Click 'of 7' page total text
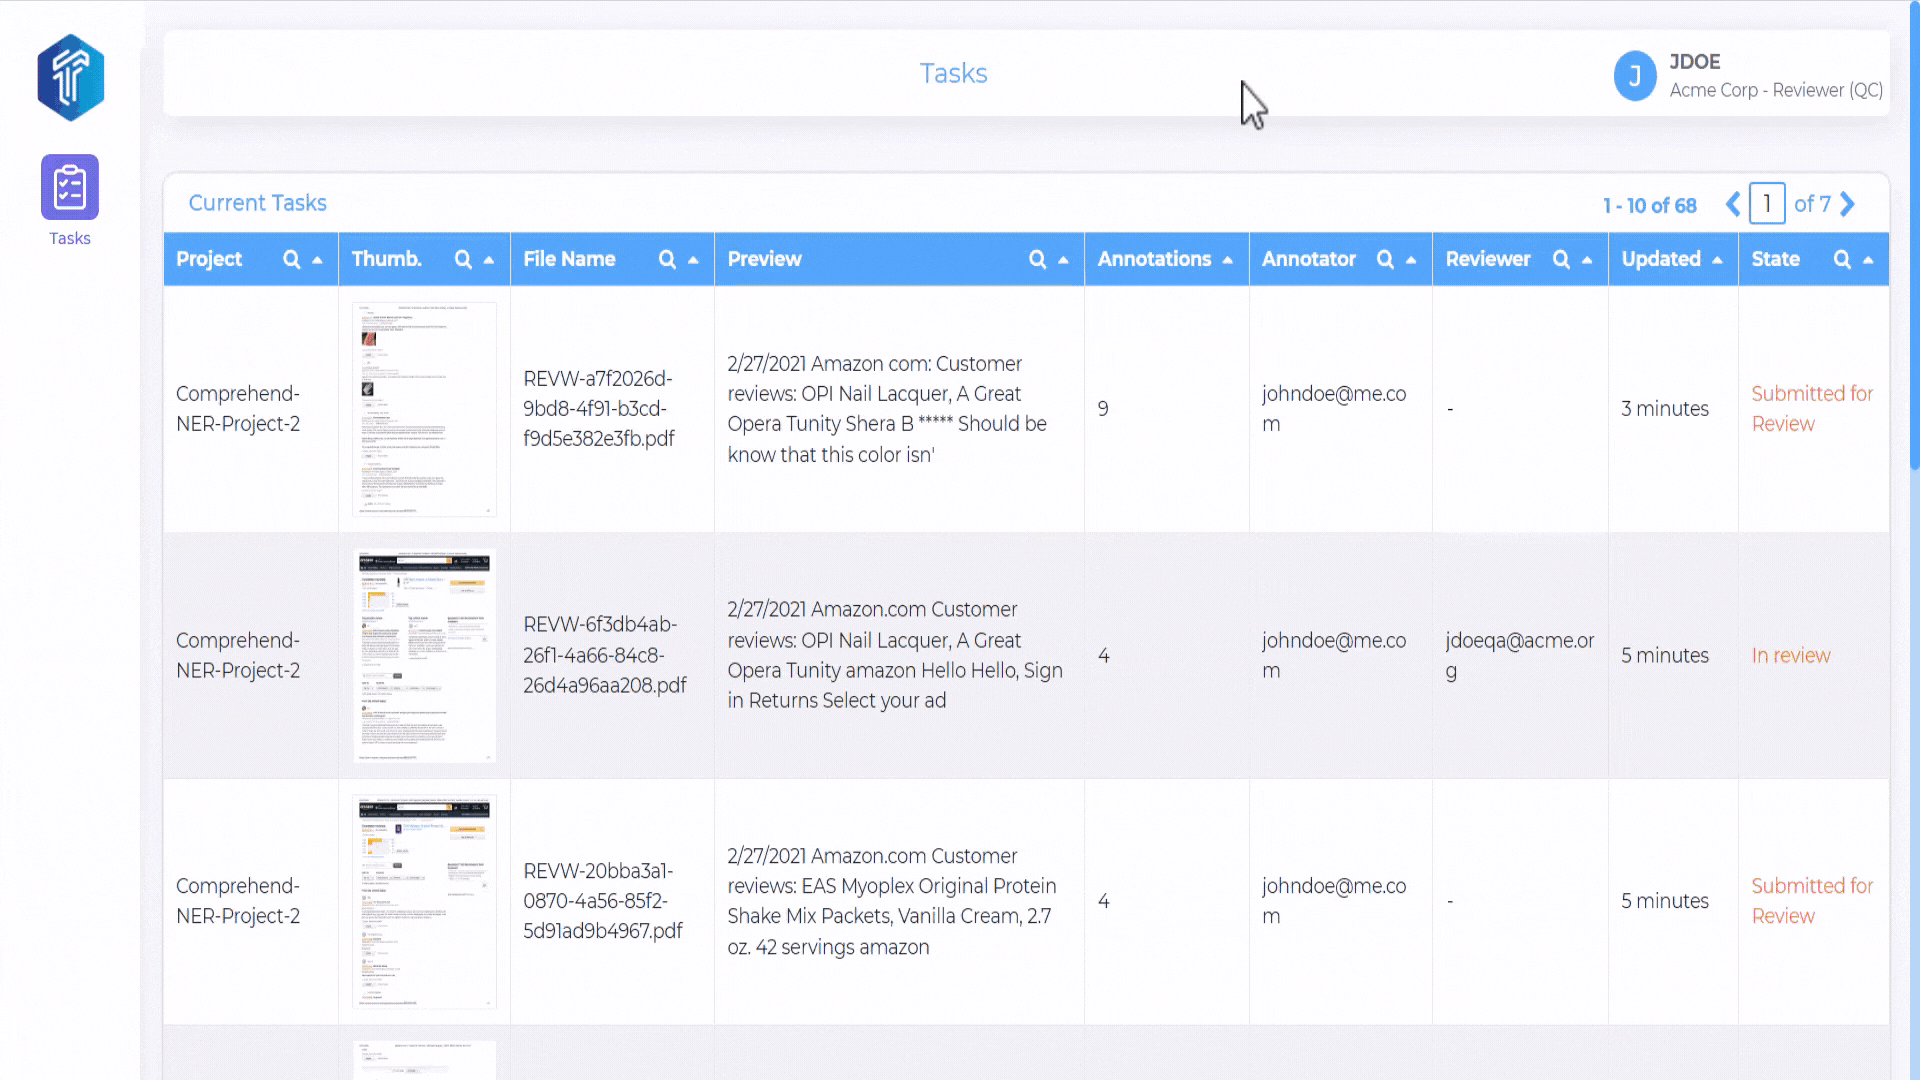1920x1080 pixels. 1812,204
